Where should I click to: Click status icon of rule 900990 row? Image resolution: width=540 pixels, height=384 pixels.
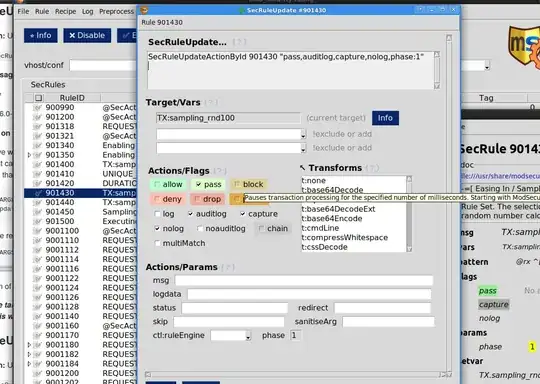[x=37, y=107]
